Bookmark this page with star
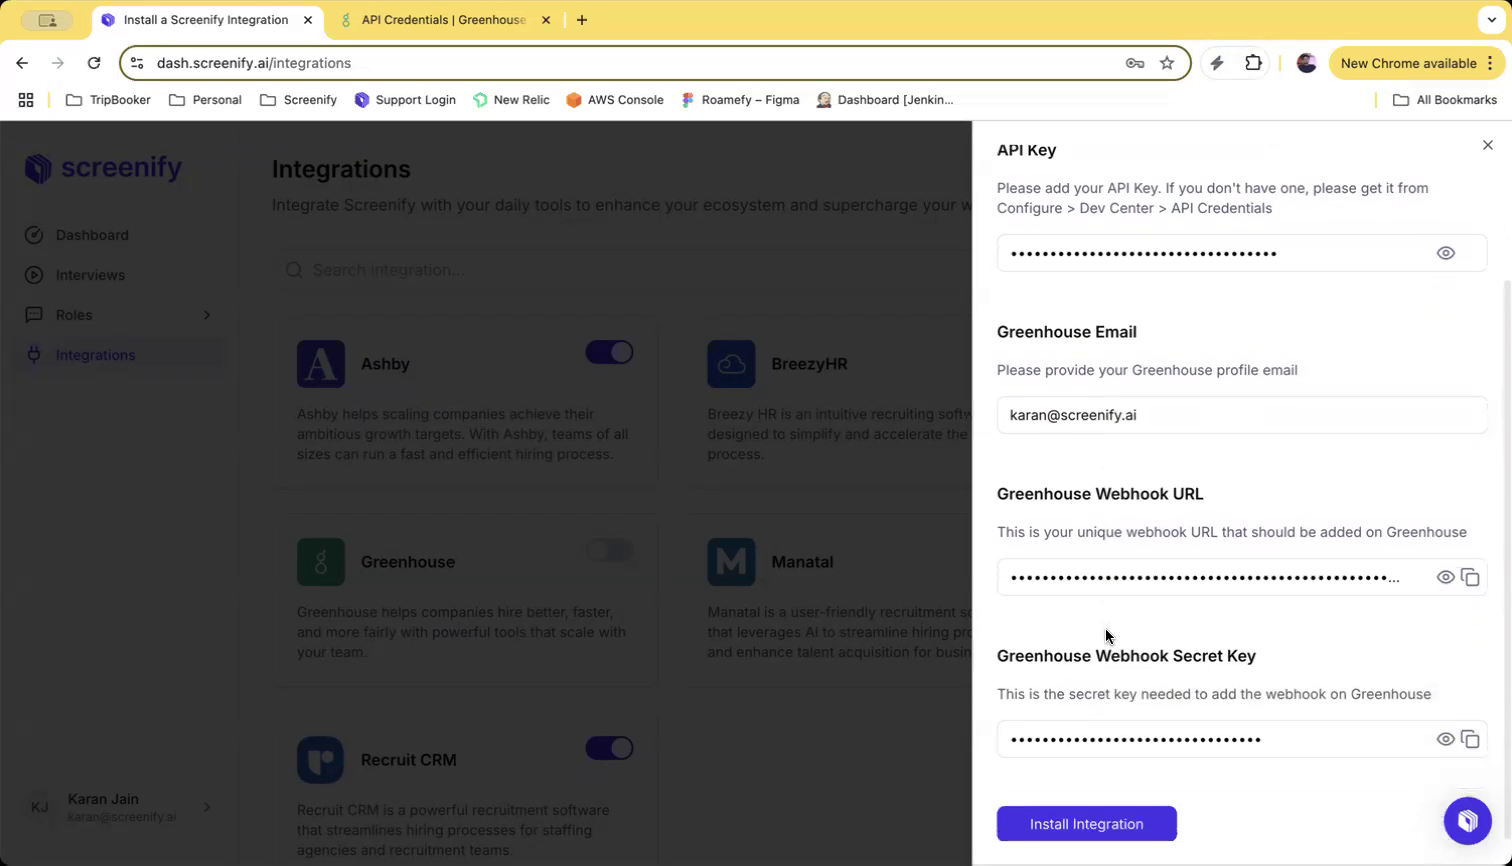Viewport: 1512px width, 866px height. tap(1167, 63)
